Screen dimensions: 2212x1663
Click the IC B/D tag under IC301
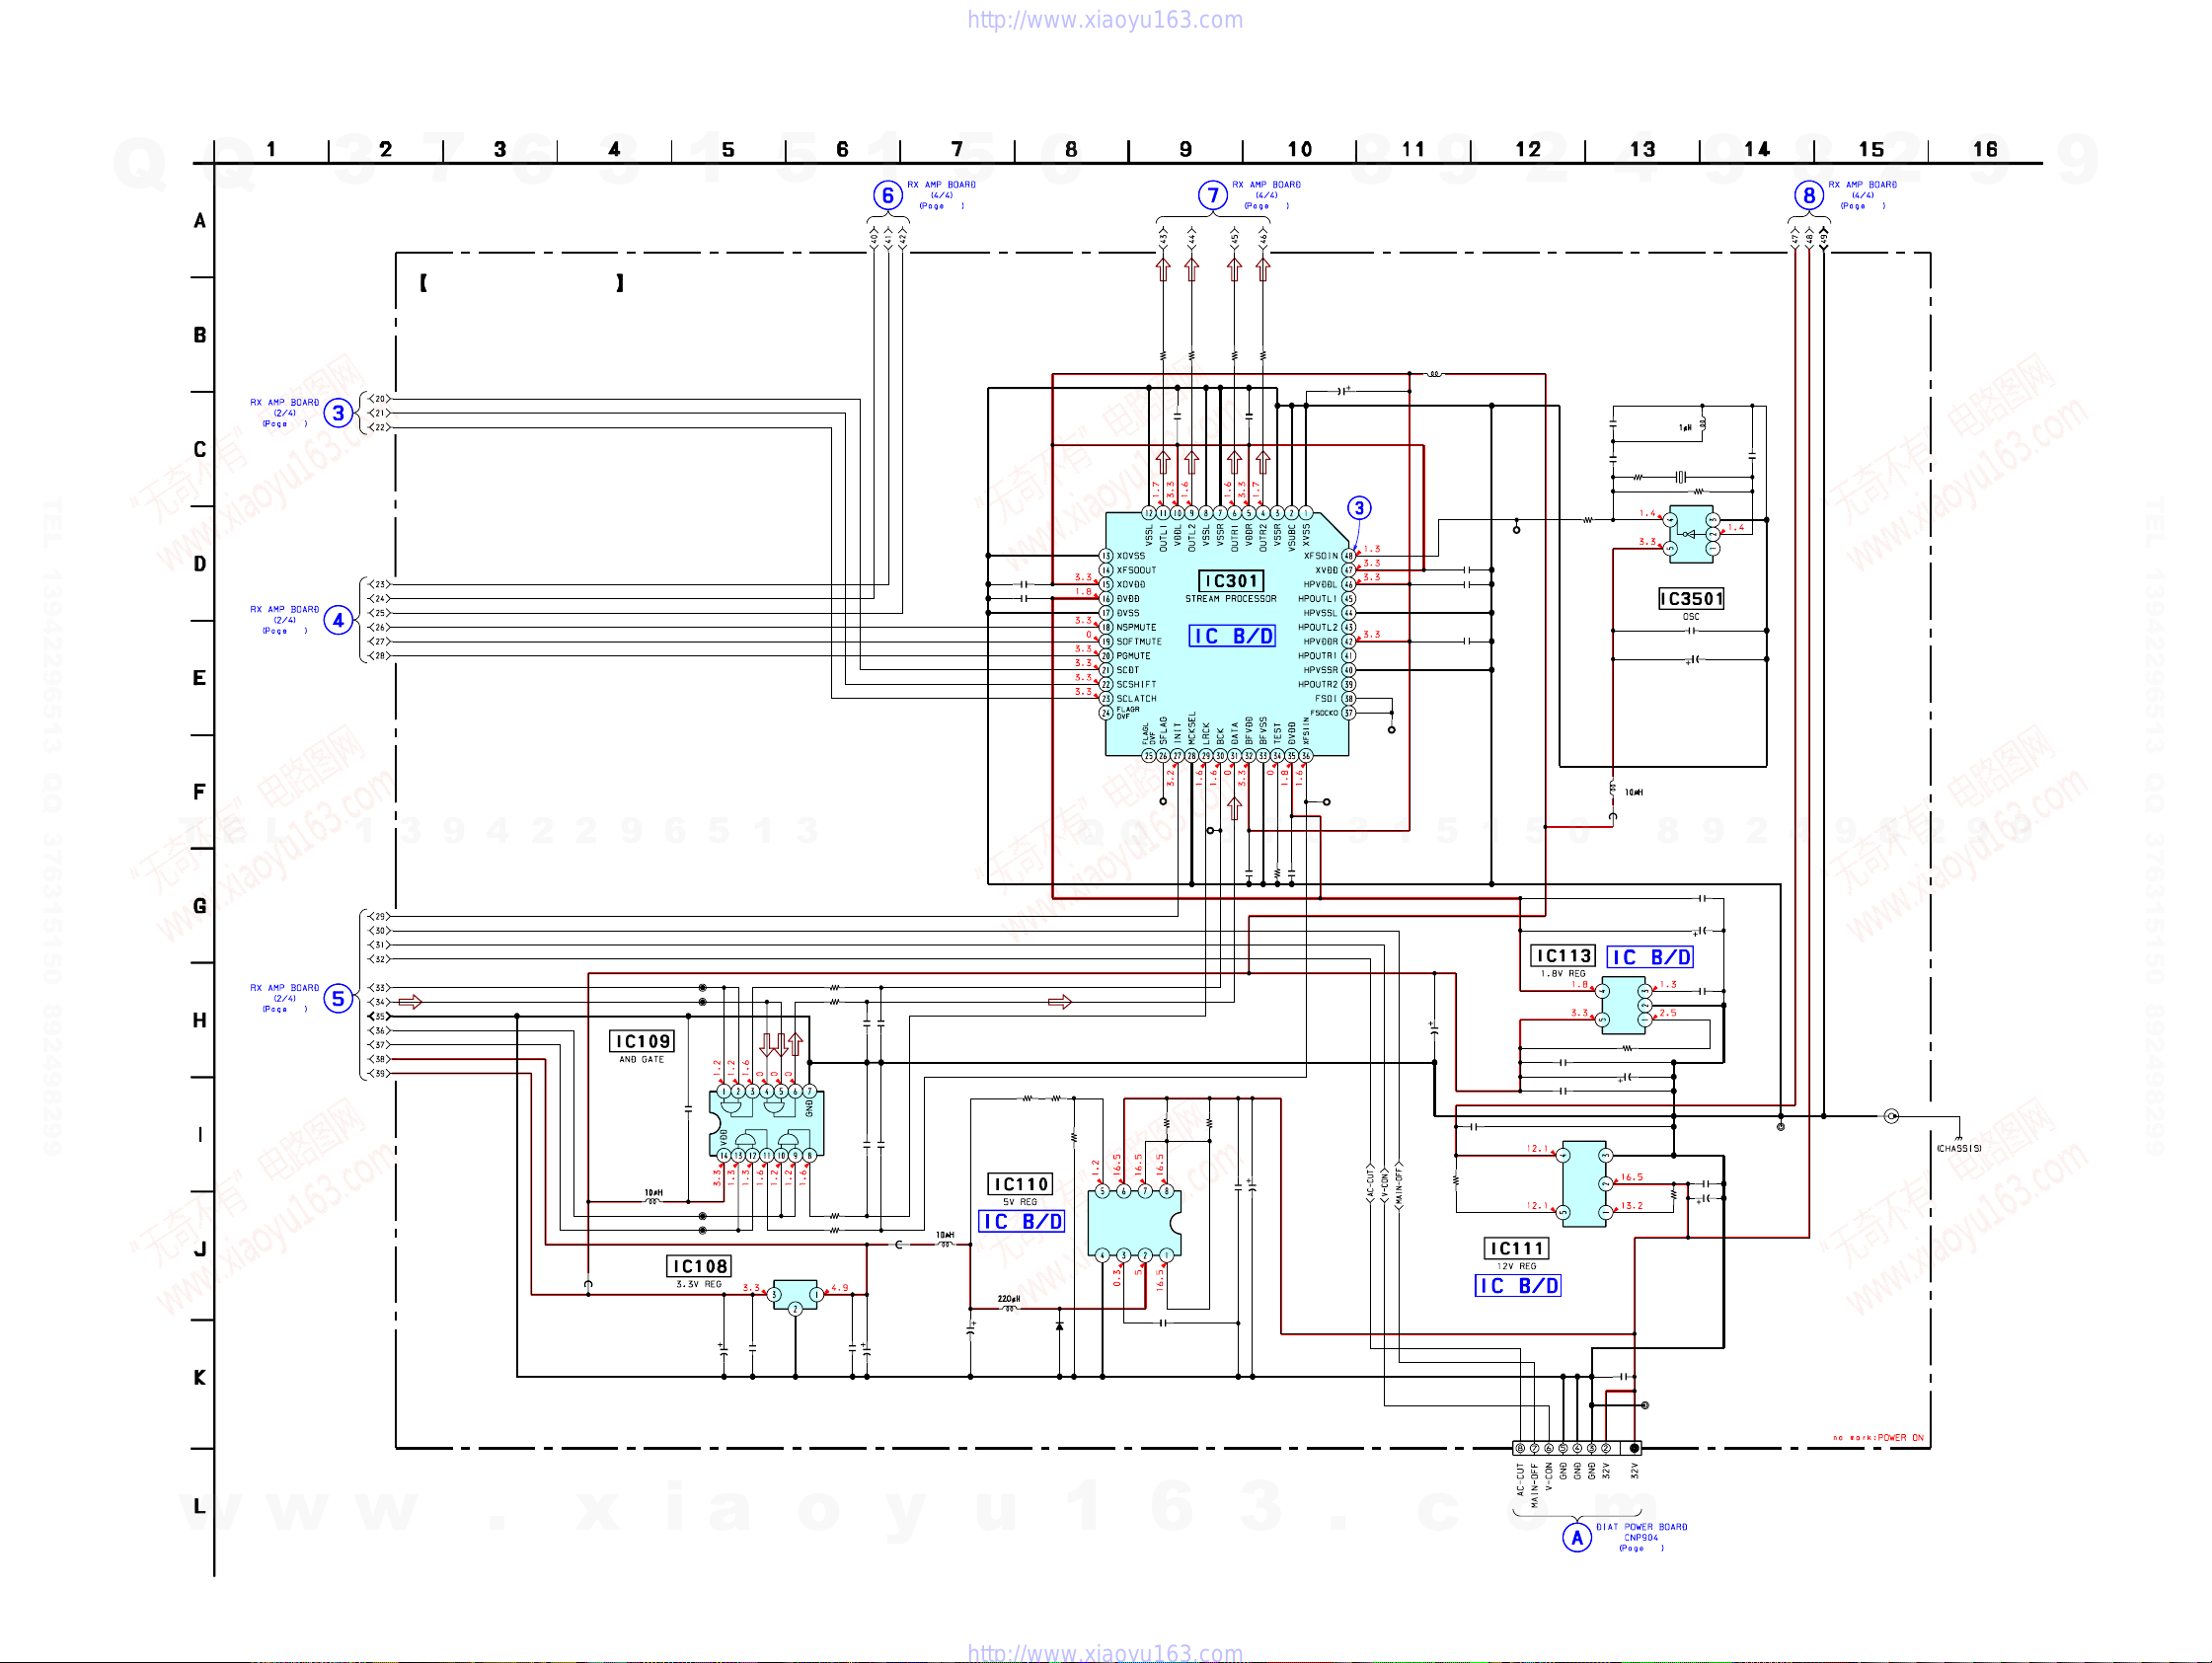(1232, 636)
